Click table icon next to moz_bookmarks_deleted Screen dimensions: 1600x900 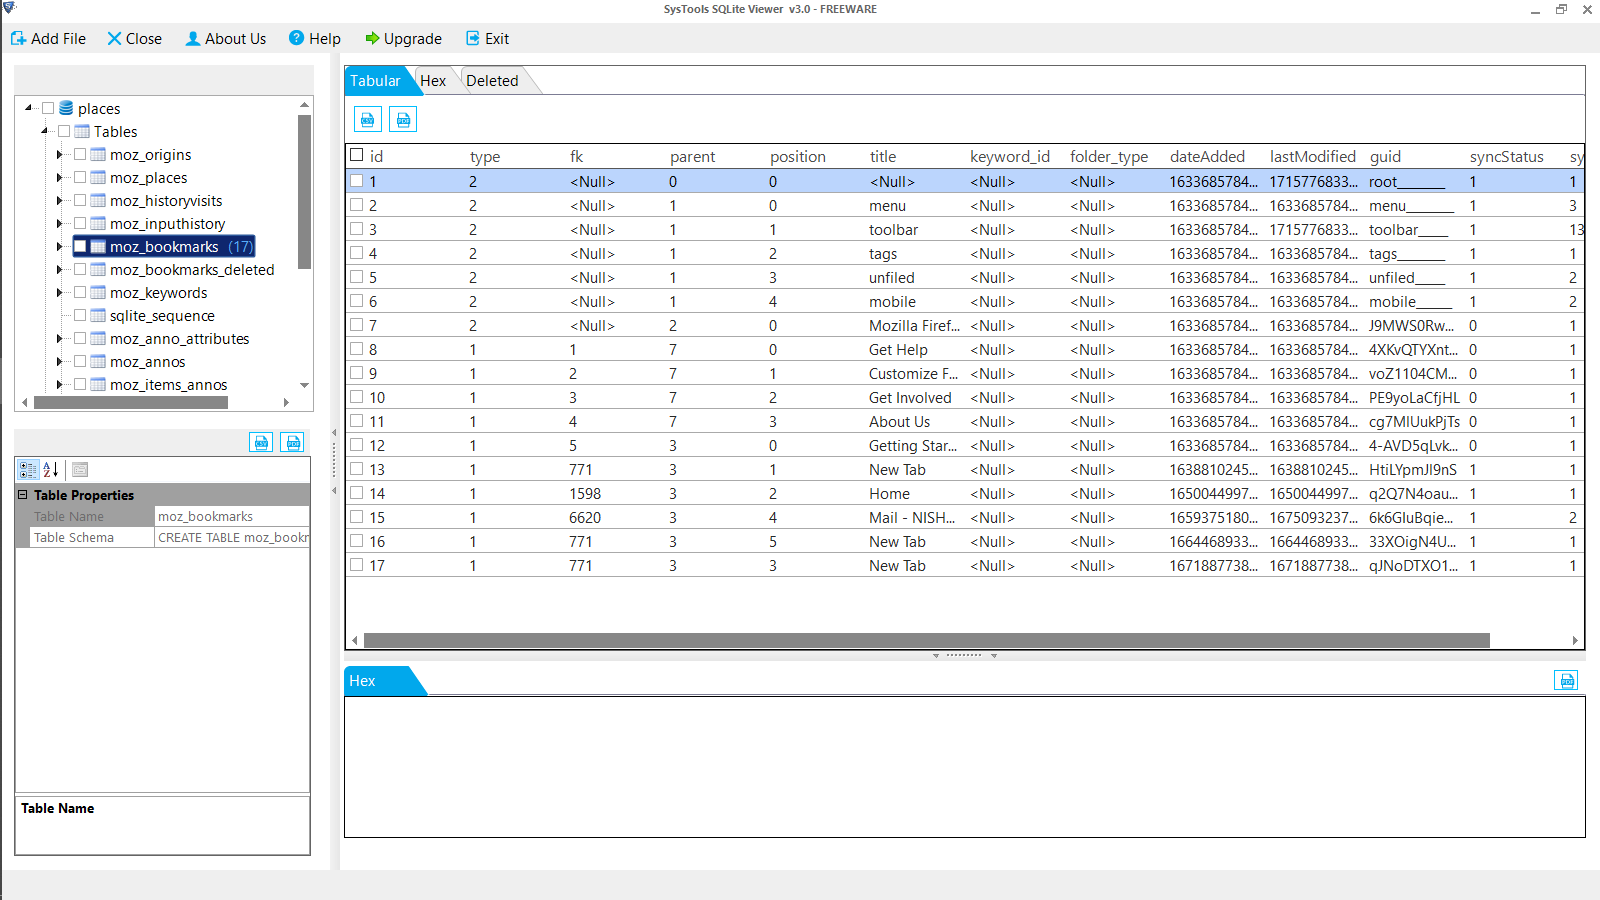tap(98, 269)
